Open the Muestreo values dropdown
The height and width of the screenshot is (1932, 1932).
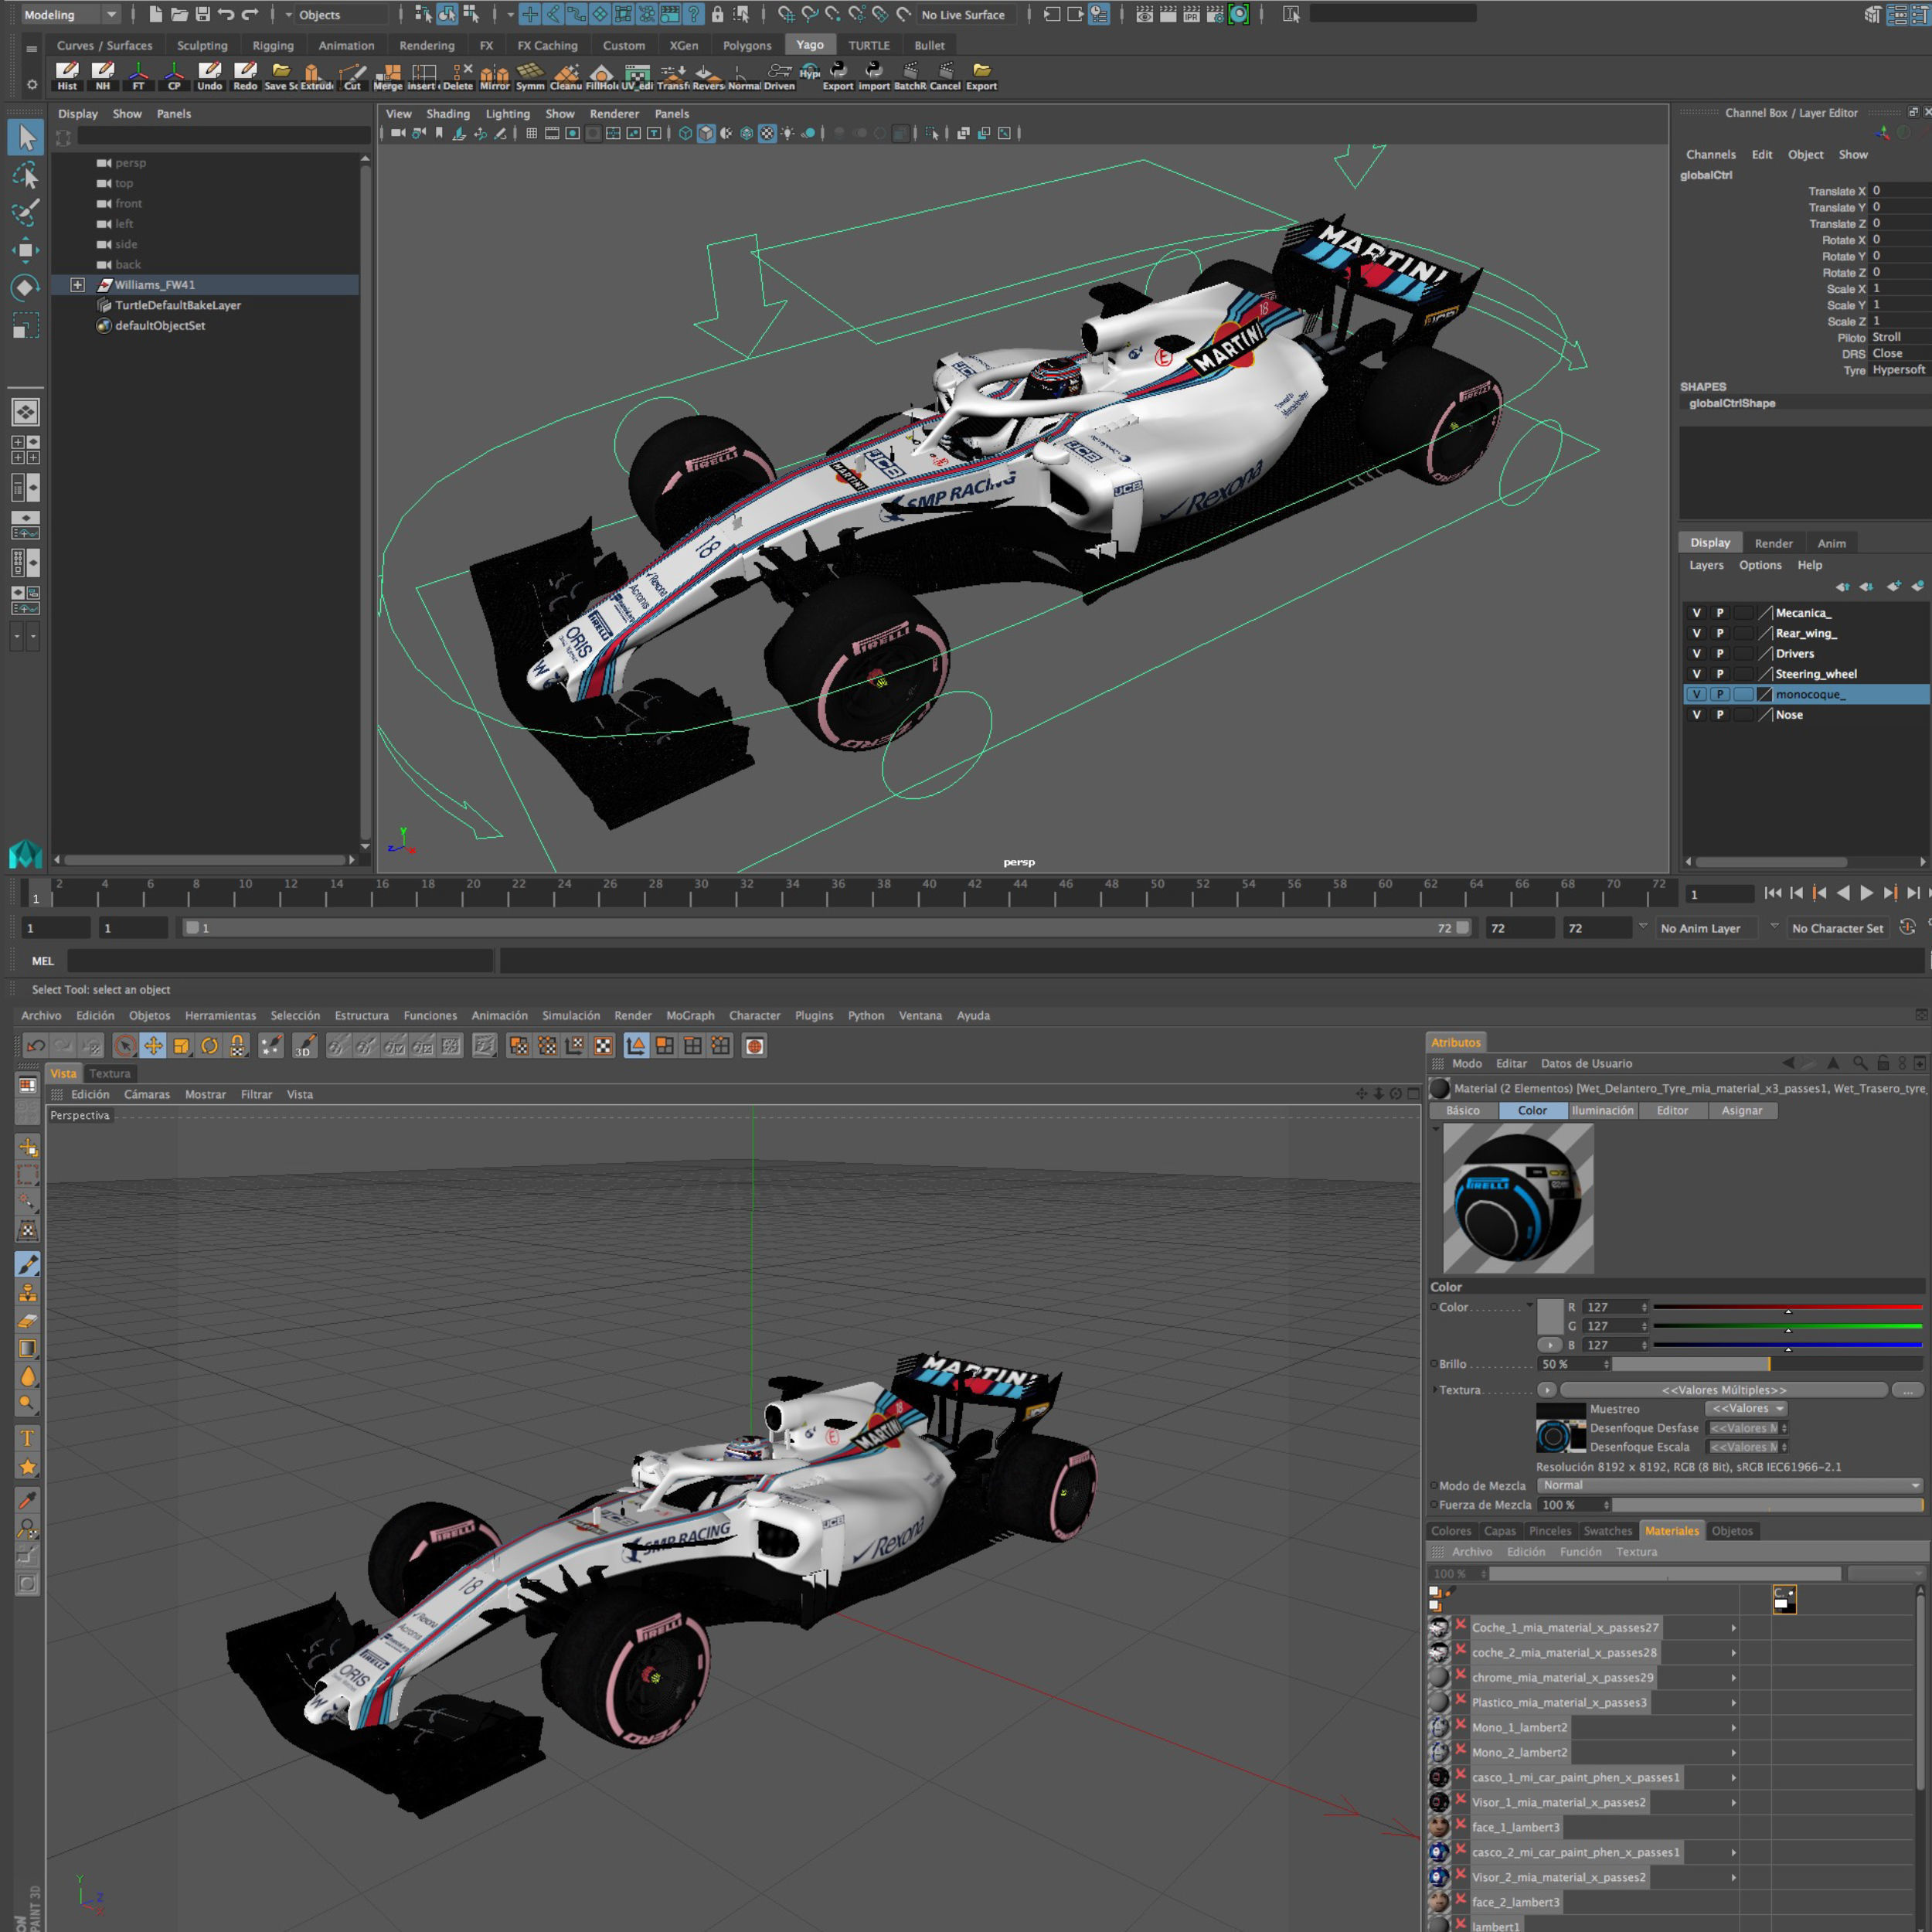point(1748,1408)
